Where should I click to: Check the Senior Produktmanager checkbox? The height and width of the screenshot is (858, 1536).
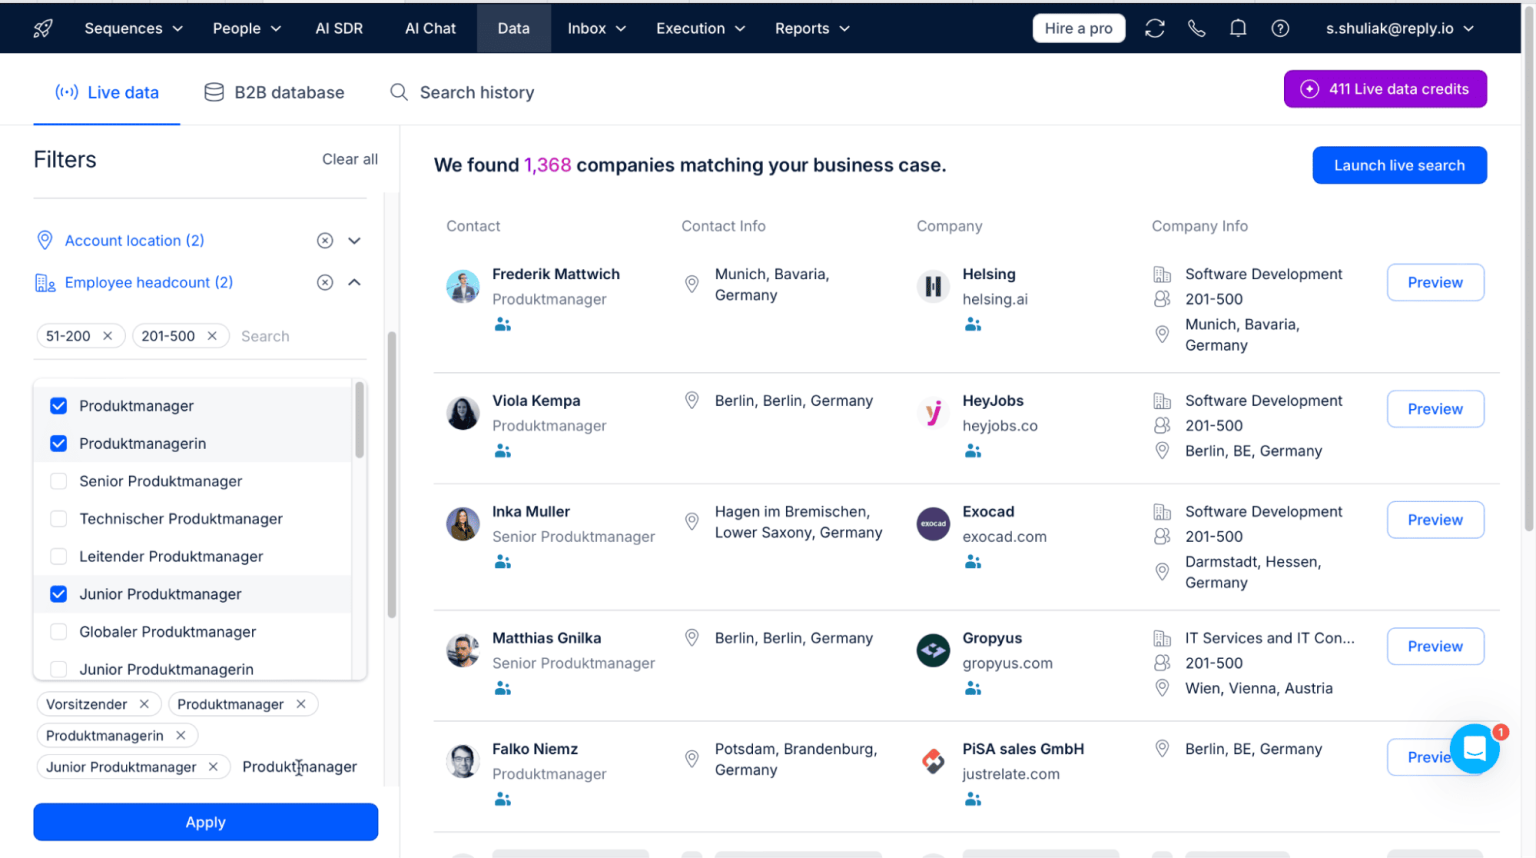pos(59,481)
